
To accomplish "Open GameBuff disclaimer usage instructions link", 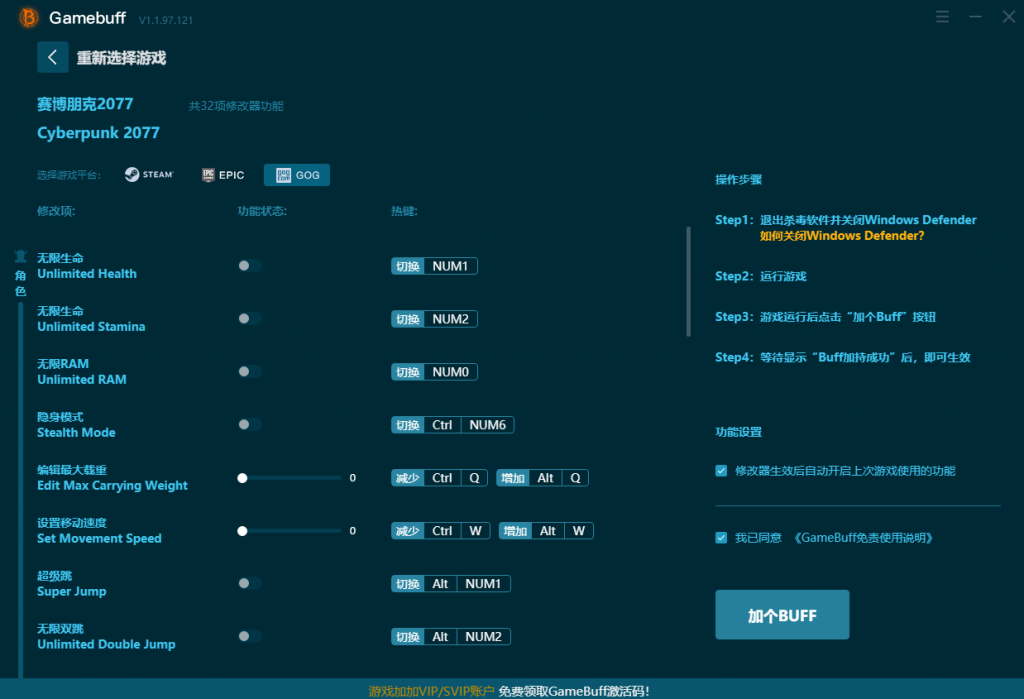I will click(x=863, y=538).
